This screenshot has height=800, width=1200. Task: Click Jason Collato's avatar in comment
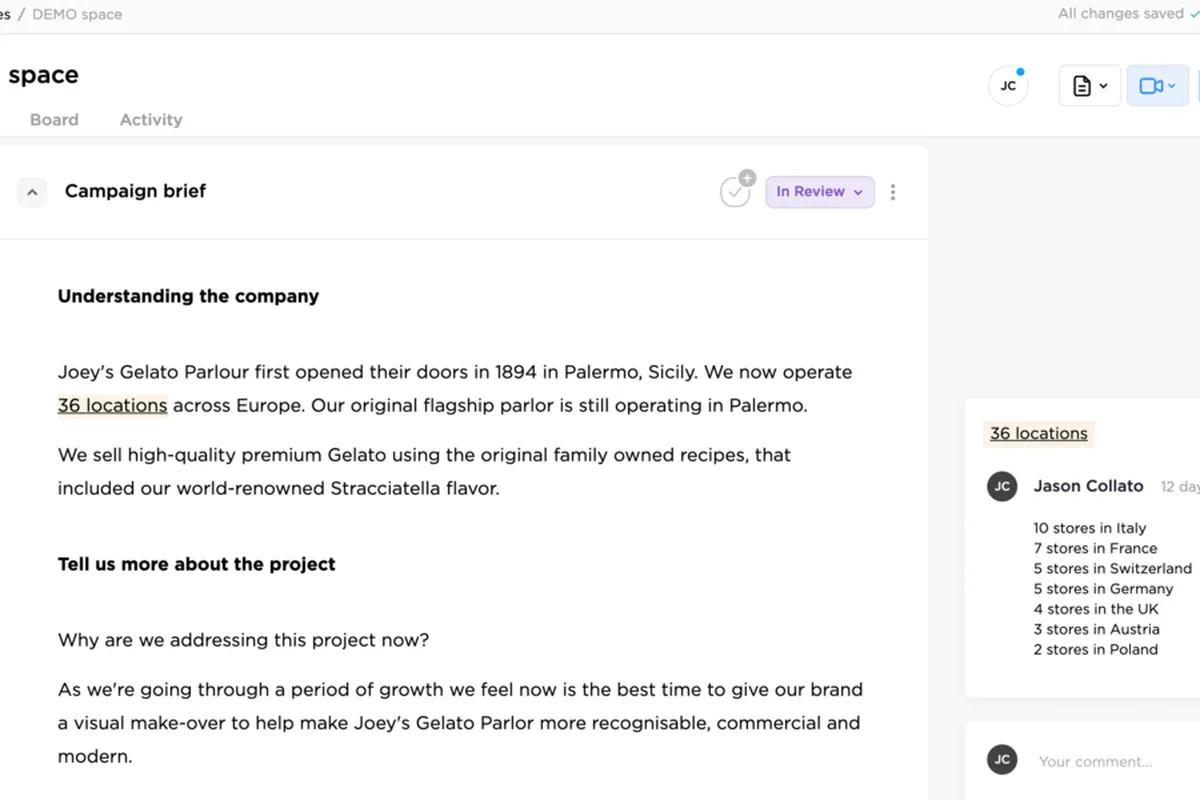[x=1002, y=487]
